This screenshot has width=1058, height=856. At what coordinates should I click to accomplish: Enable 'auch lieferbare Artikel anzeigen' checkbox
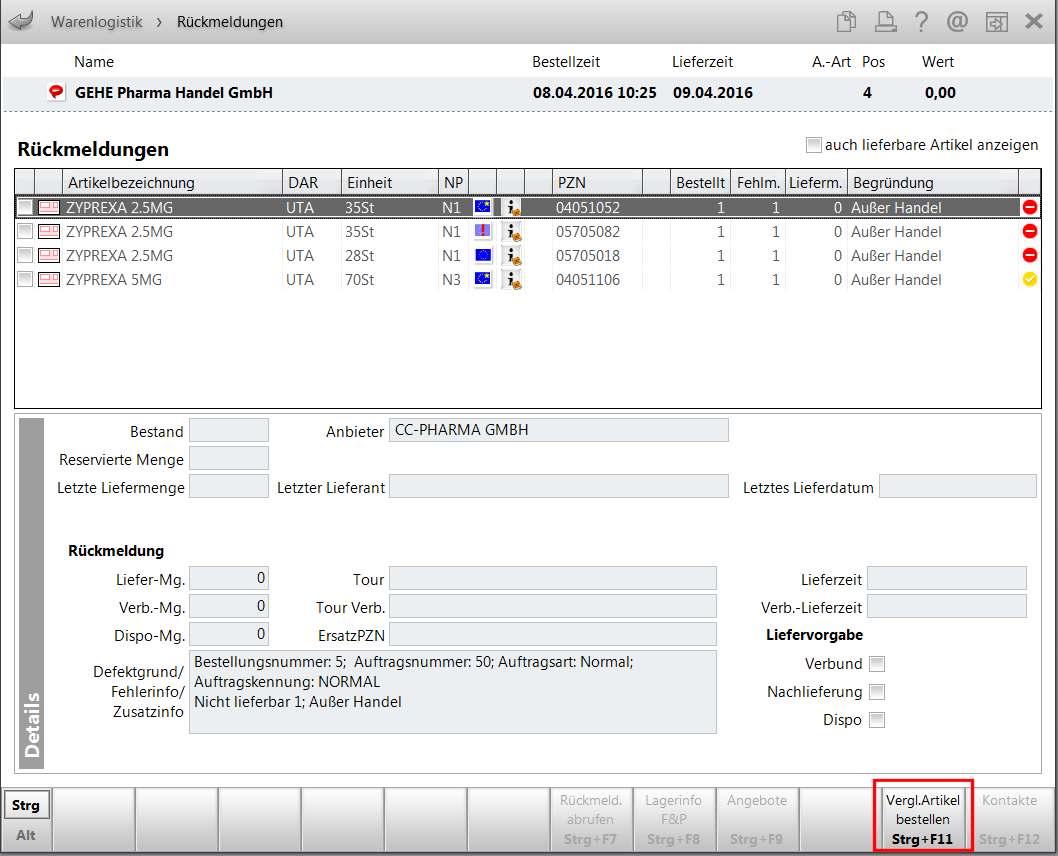(813, 145)
